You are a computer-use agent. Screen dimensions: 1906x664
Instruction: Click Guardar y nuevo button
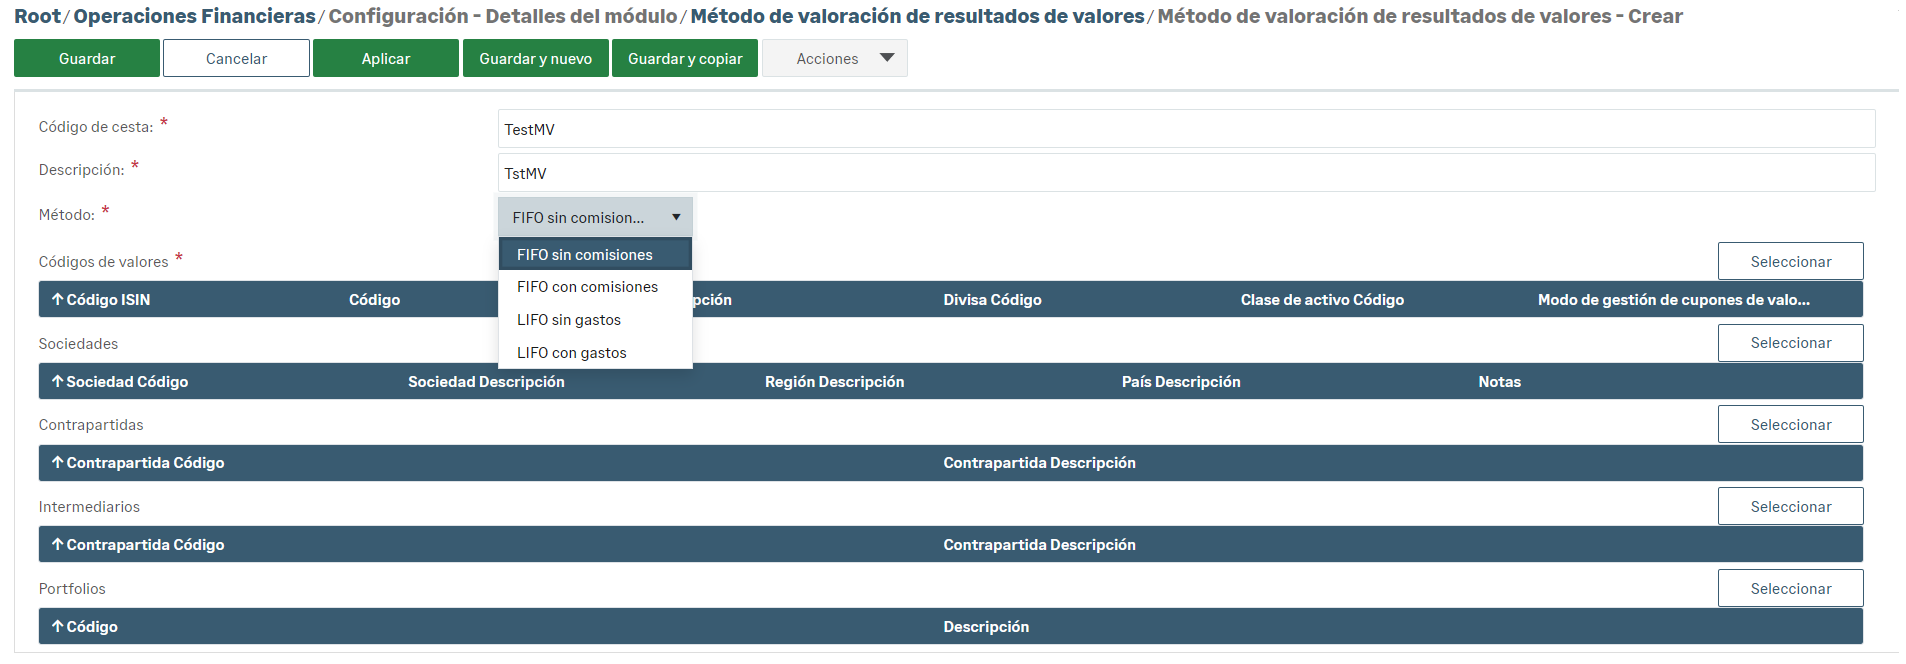point(535,59)
